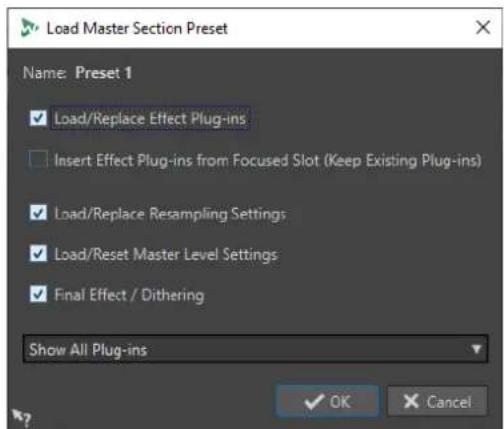Click the Final Effect / Dithering label text
The width and height of the screenshot is (504, 429).
pos(129,295)
